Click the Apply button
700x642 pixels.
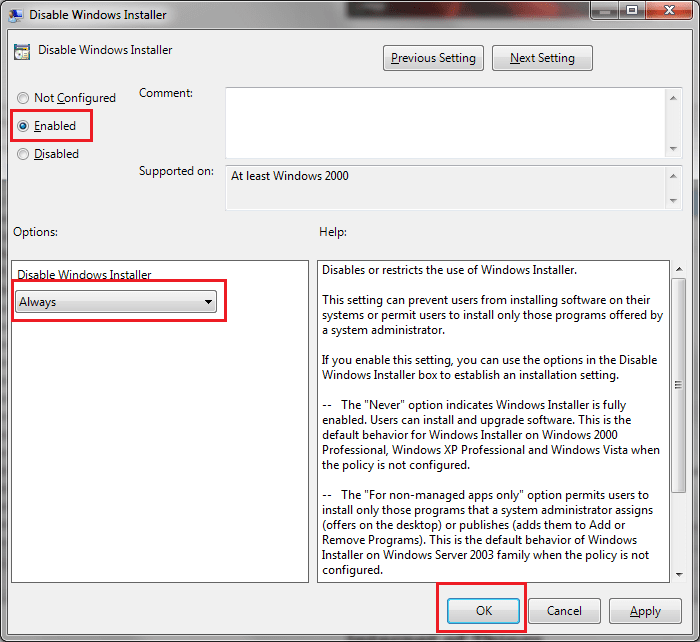click(645, 611)
